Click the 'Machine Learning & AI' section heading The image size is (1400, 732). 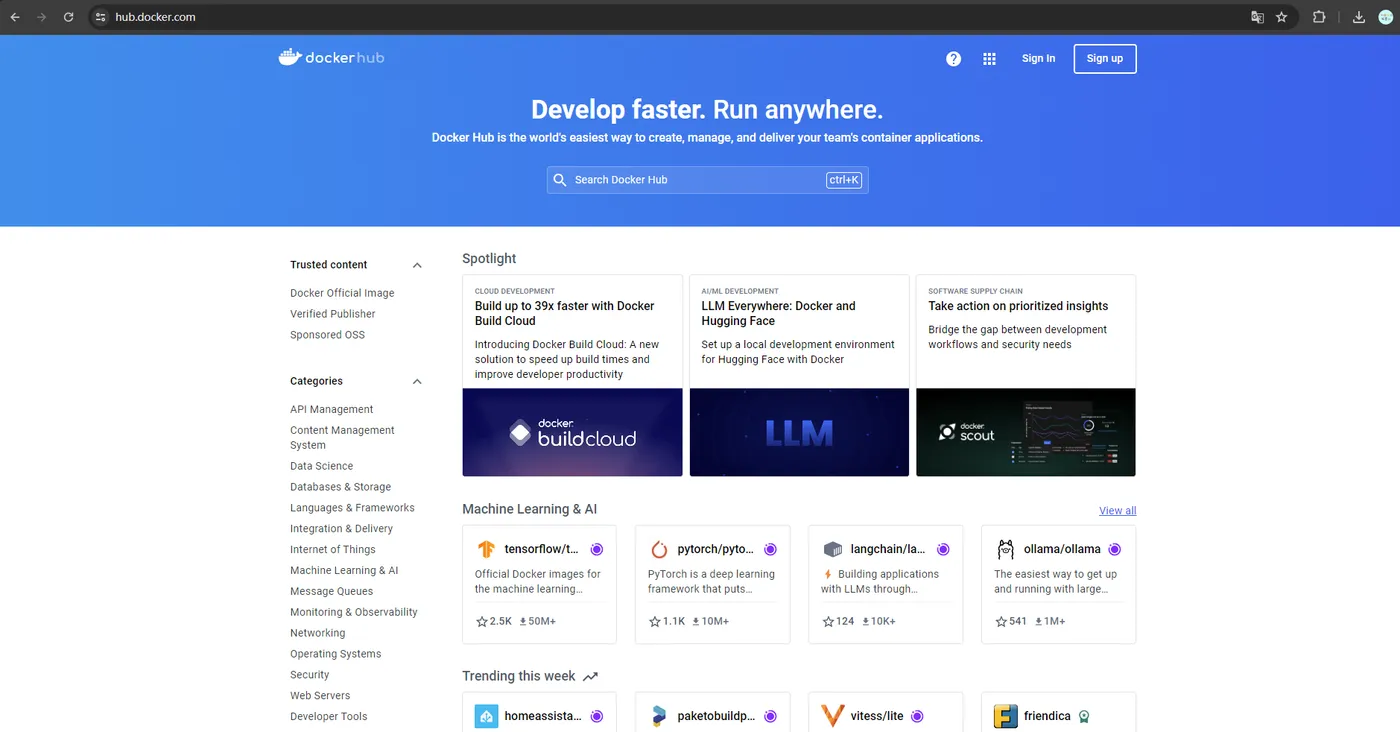click(529, 510)
